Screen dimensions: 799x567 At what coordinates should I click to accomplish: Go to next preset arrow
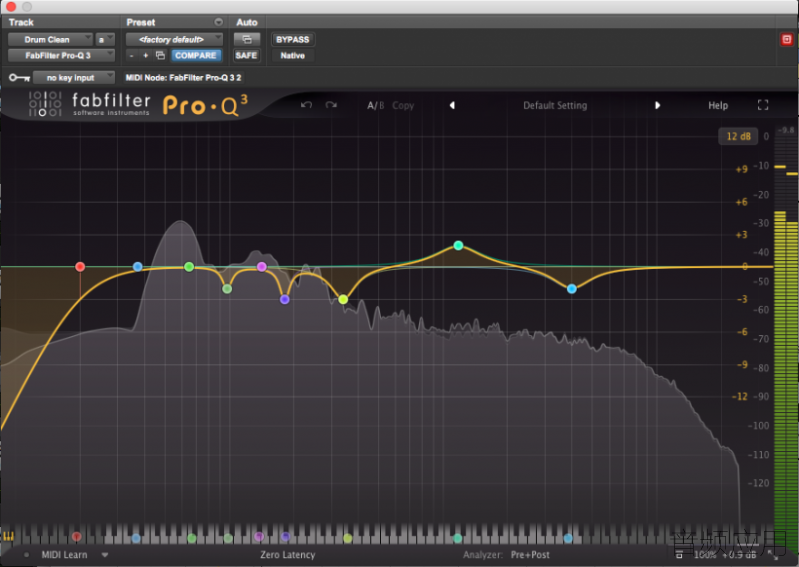[x=657, y=105]
